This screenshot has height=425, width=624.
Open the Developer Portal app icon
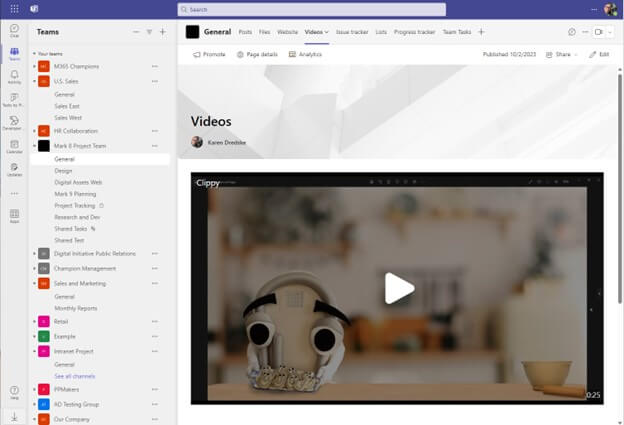point(14,123)
